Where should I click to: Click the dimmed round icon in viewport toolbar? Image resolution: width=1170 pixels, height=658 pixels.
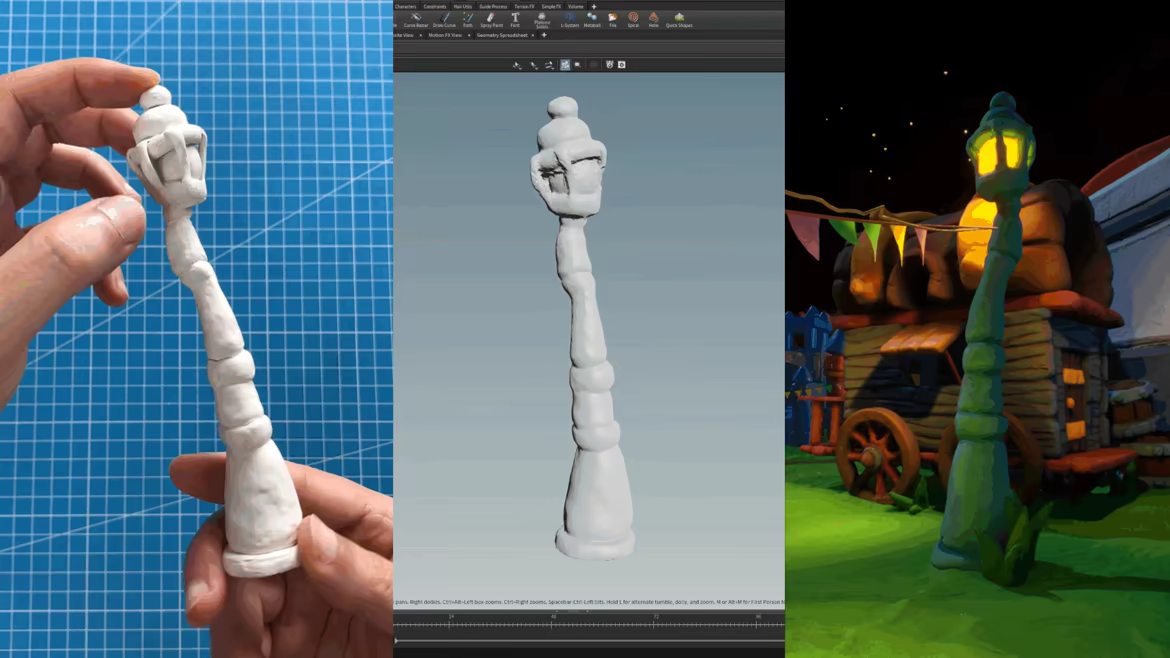tap(594, 65)
